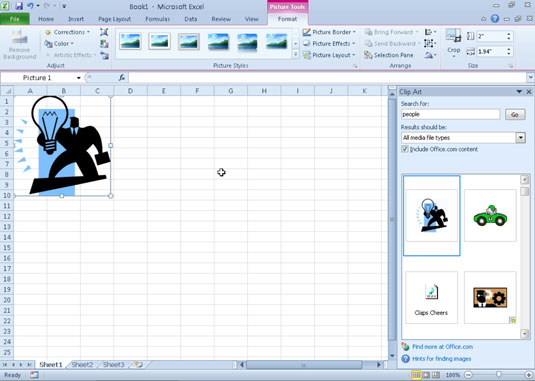This screenshot has width=535, height=381.
Task: Switch to the Review tab
Action: 221,19
